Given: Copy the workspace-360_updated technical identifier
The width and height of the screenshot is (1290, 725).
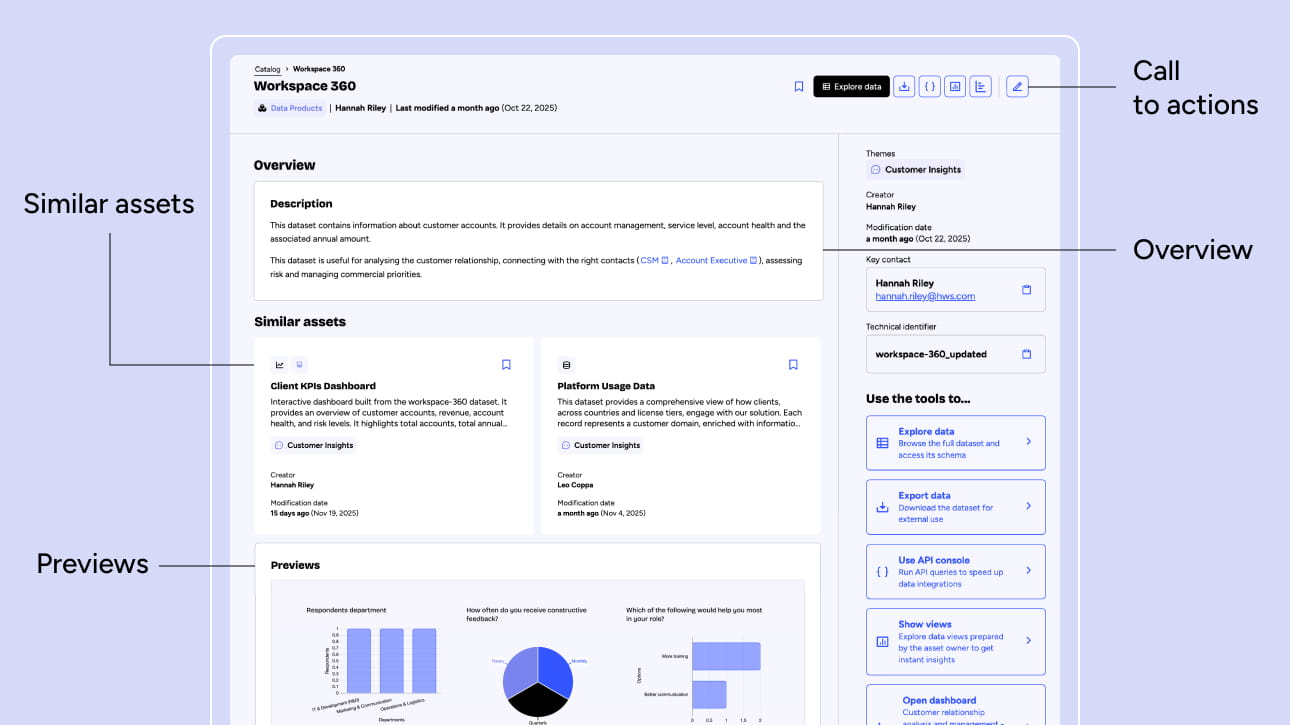Looking at the screenshot, I should 1026,354.
